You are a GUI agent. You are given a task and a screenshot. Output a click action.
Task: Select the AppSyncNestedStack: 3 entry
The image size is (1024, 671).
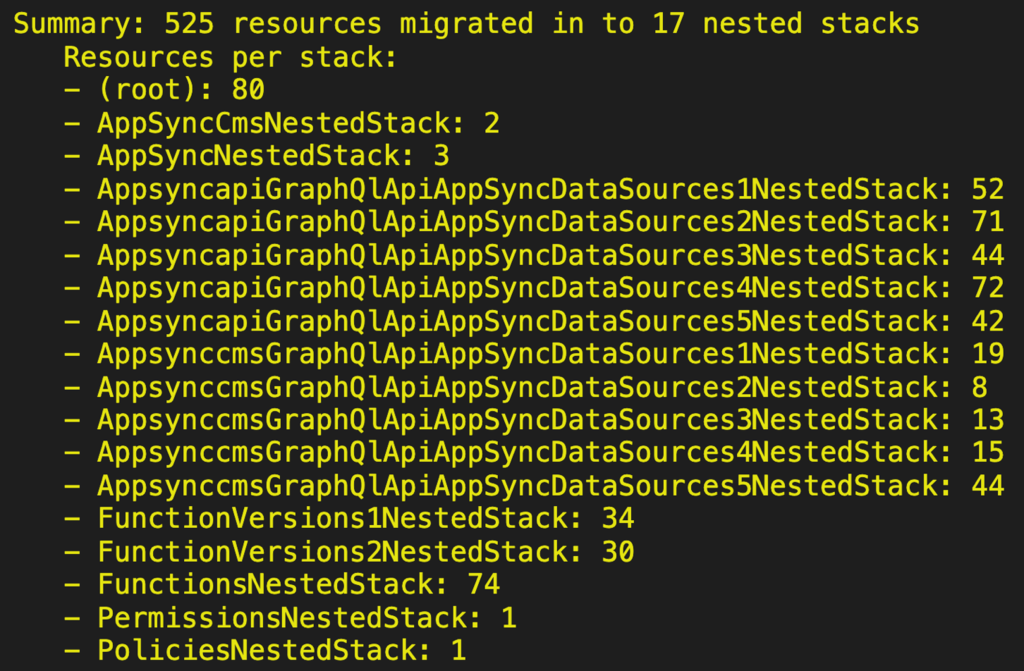[256, 156]
